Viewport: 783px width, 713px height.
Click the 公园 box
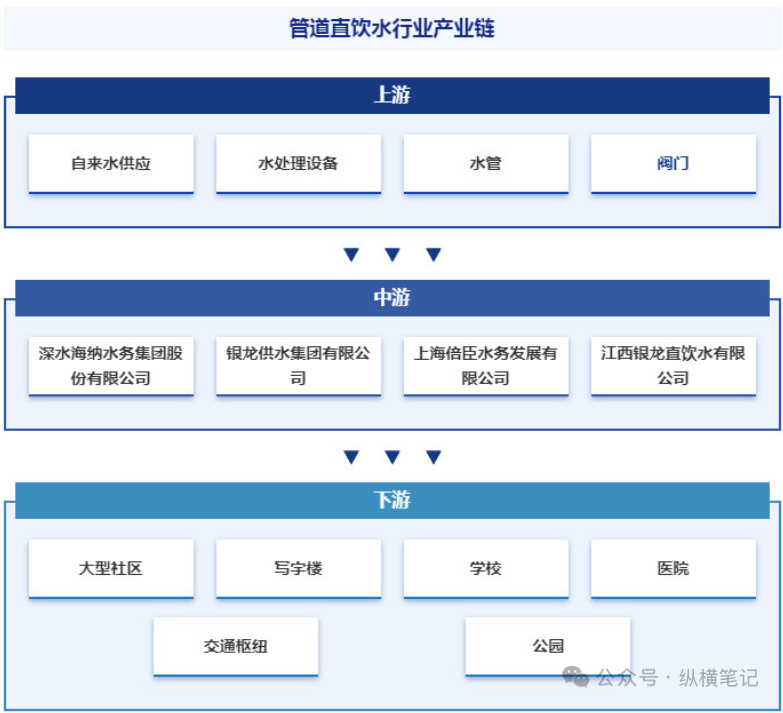[548, 646]
